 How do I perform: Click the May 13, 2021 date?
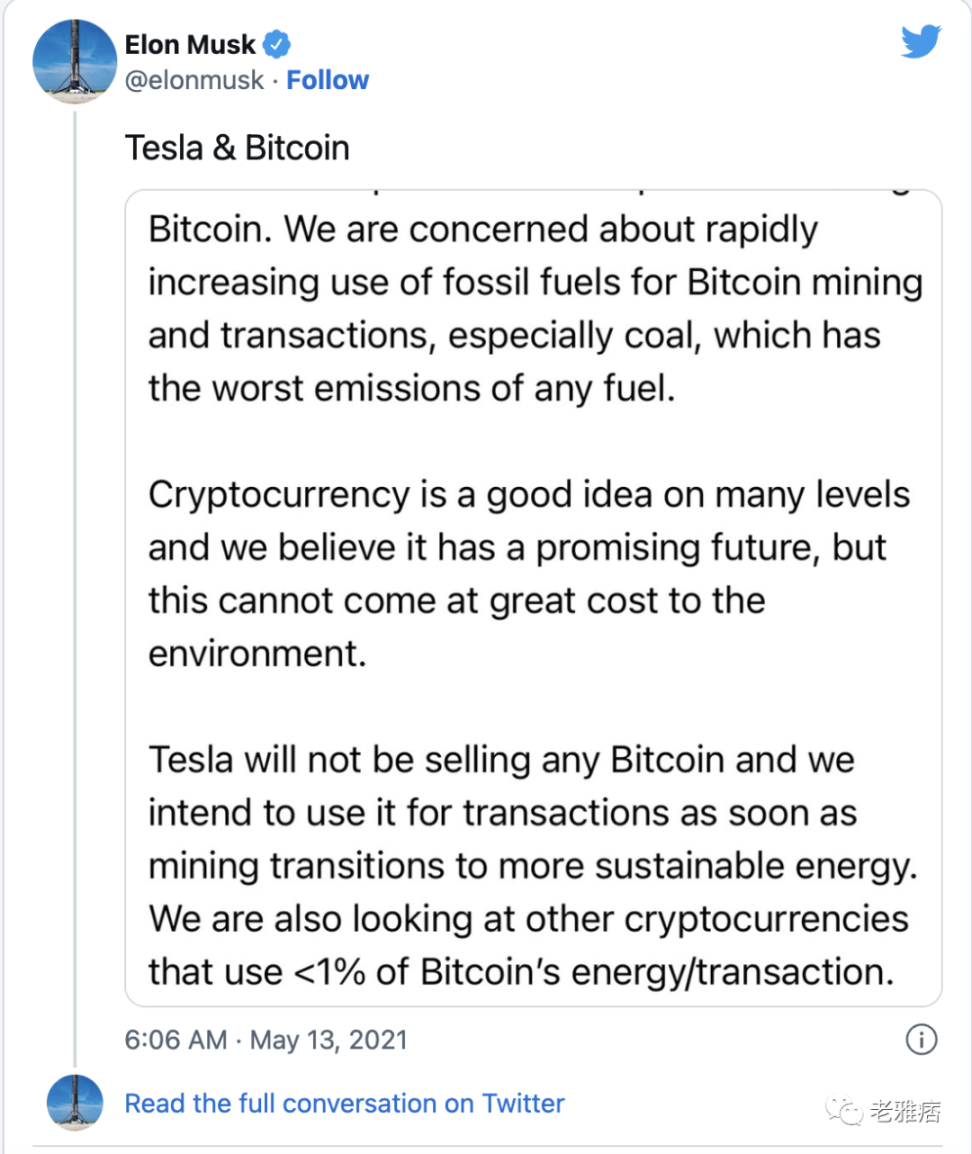pos(329,1039)
